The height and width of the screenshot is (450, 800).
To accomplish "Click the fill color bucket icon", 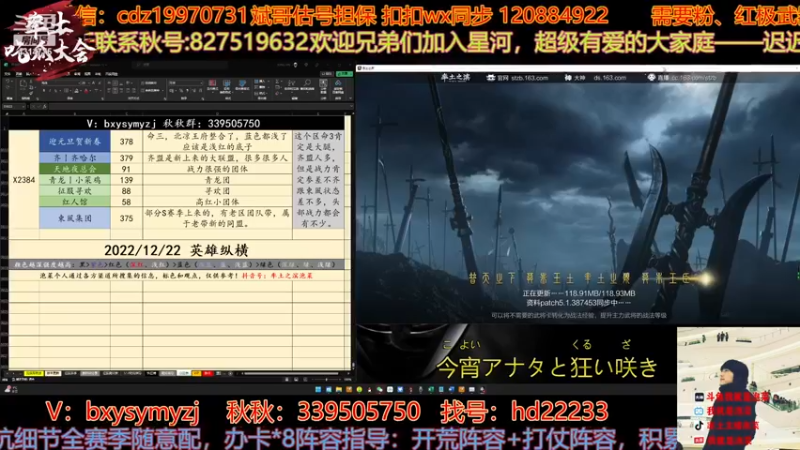I will tap(77, 90).
